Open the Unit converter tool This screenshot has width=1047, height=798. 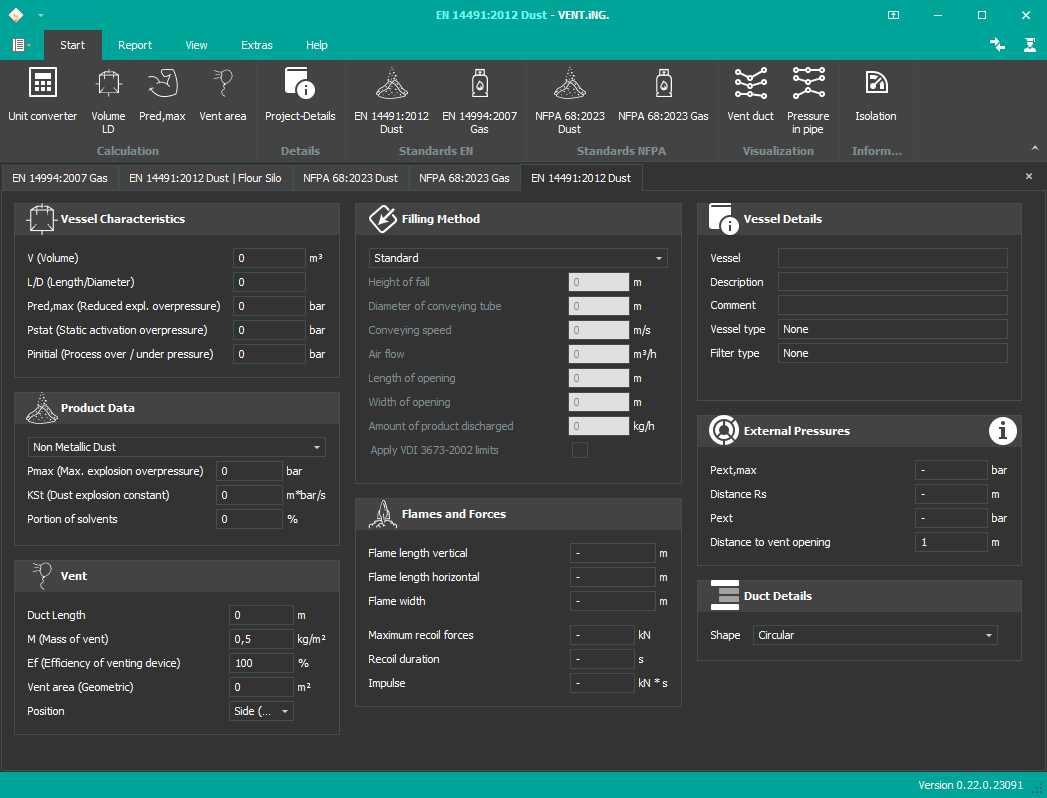click(42, 95)
